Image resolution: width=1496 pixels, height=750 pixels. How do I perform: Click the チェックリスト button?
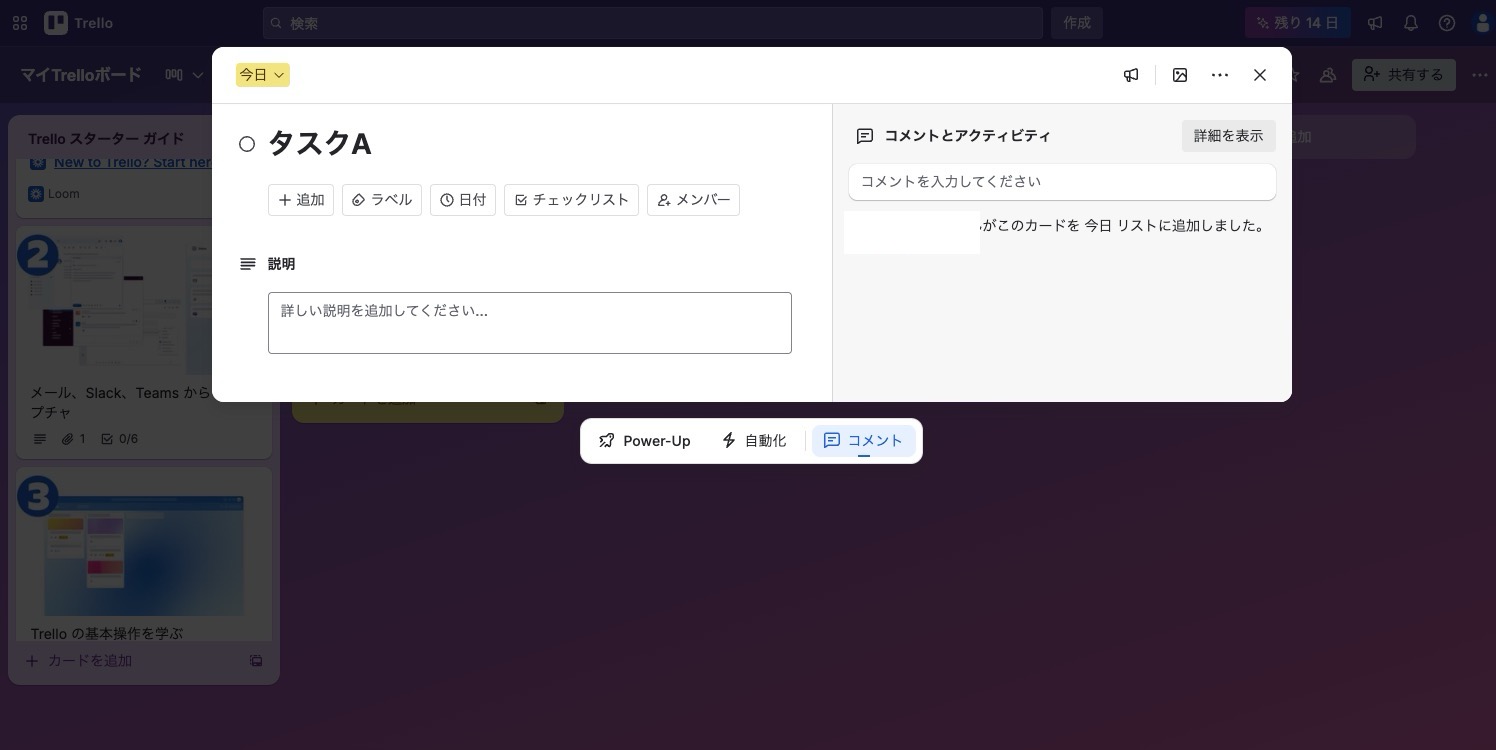point(571,200)
